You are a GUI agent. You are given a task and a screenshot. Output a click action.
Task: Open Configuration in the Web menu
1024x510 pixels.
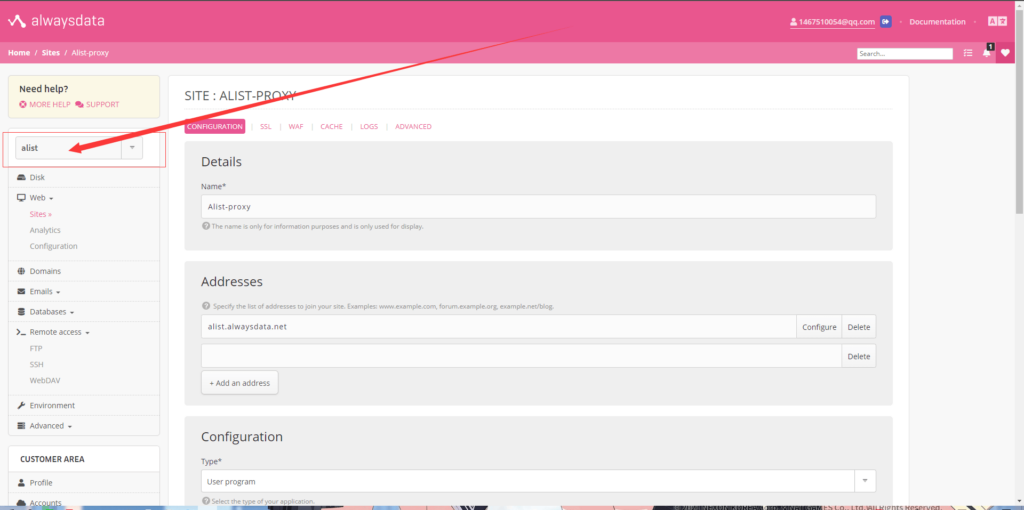tap(54, 246)
